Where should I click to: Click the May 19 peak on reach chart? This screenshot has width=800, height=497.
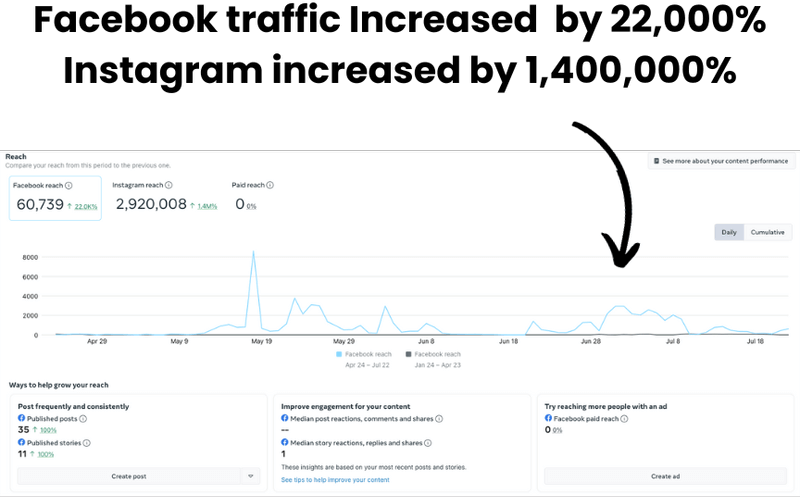pyautogui.click(x=254, y=253)
